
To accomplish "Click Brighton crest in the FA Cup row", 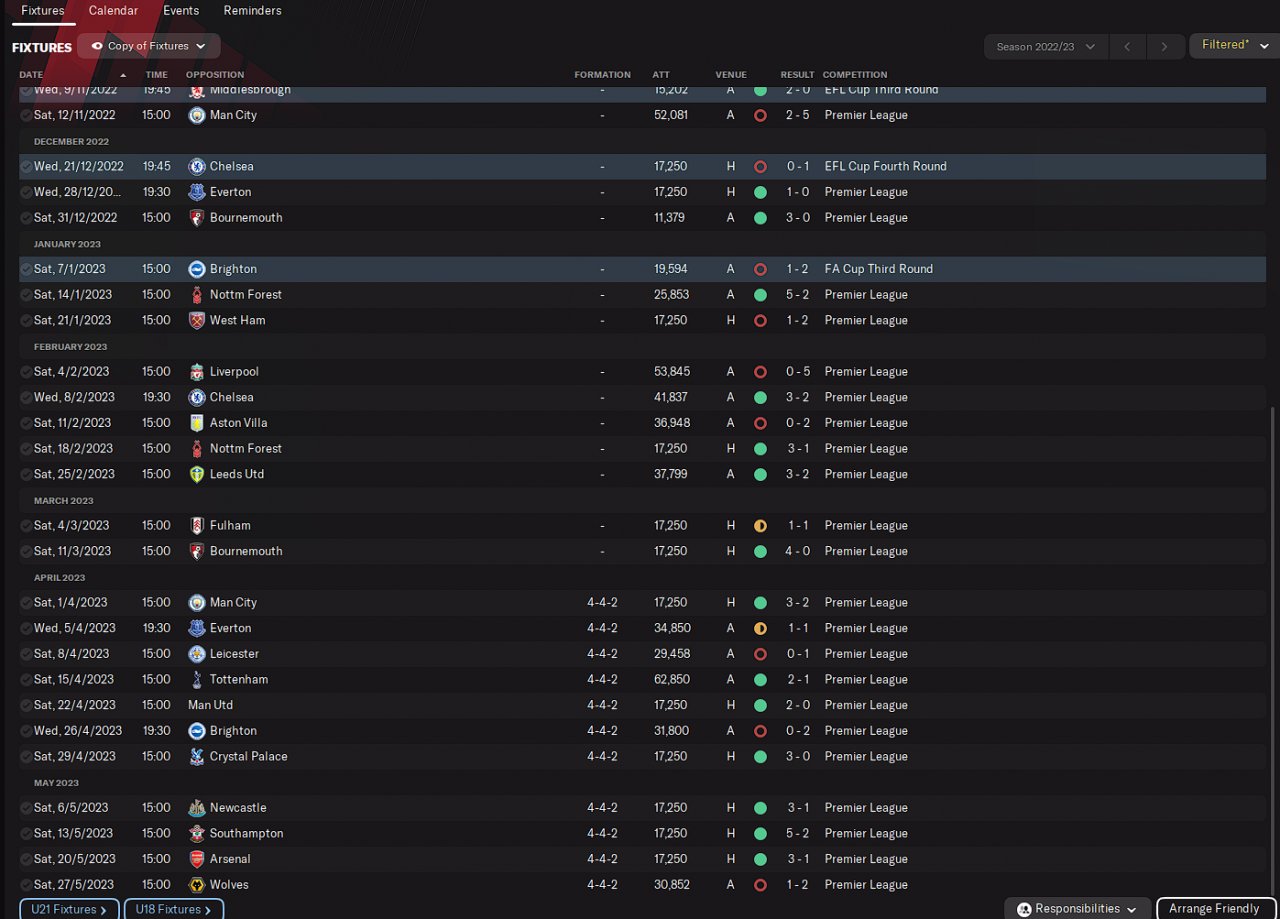I will (x=197, y=269).
